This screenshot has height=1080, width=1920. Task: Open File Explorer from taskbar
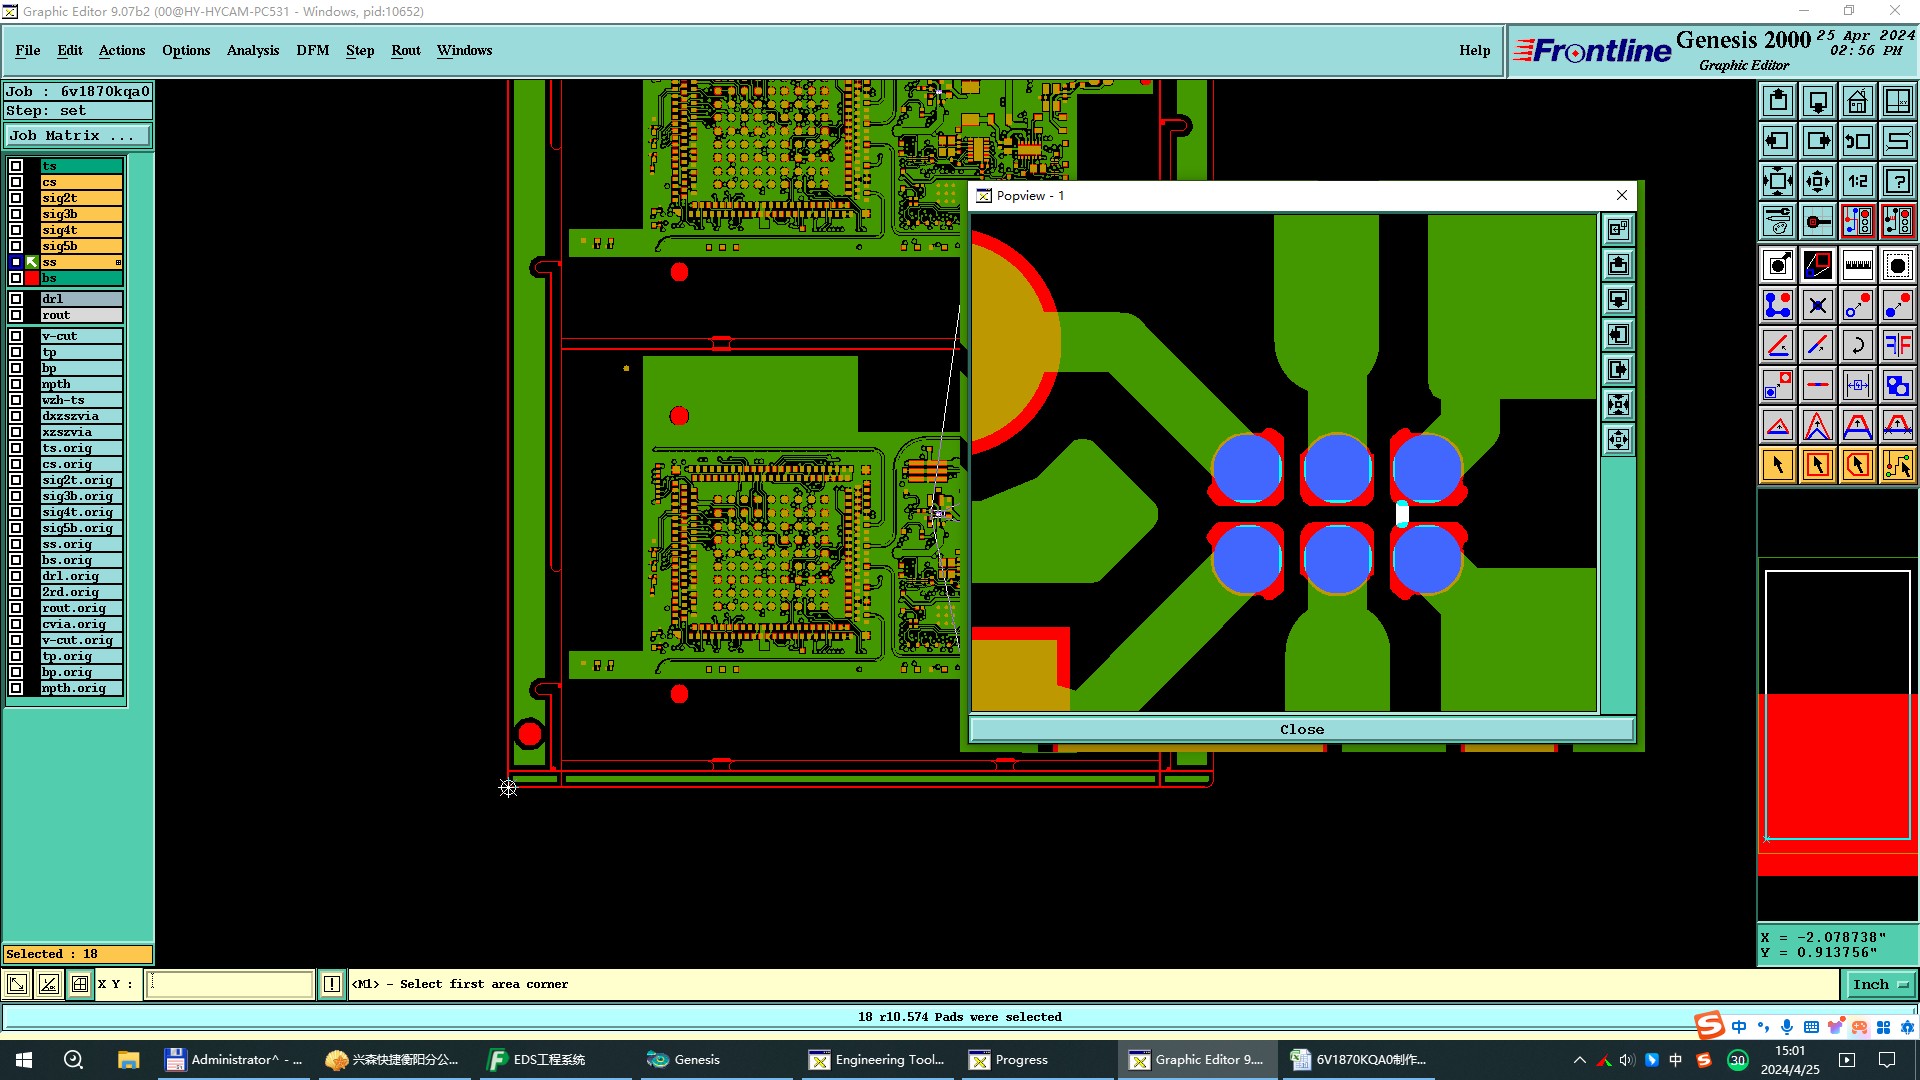coord(128,1060)
